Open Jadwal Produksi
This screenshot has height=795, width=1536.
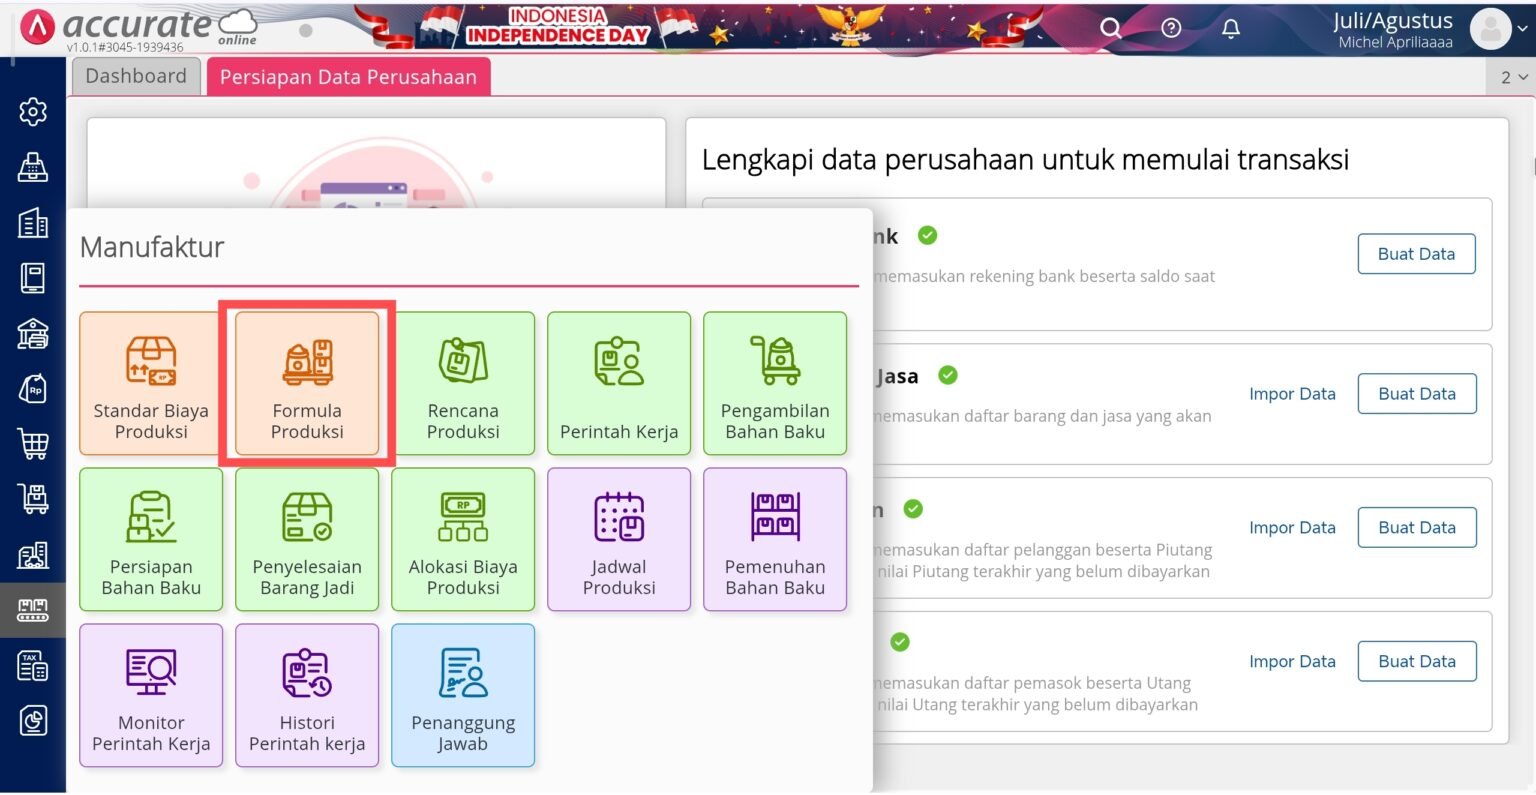click(x=618, y=539)
